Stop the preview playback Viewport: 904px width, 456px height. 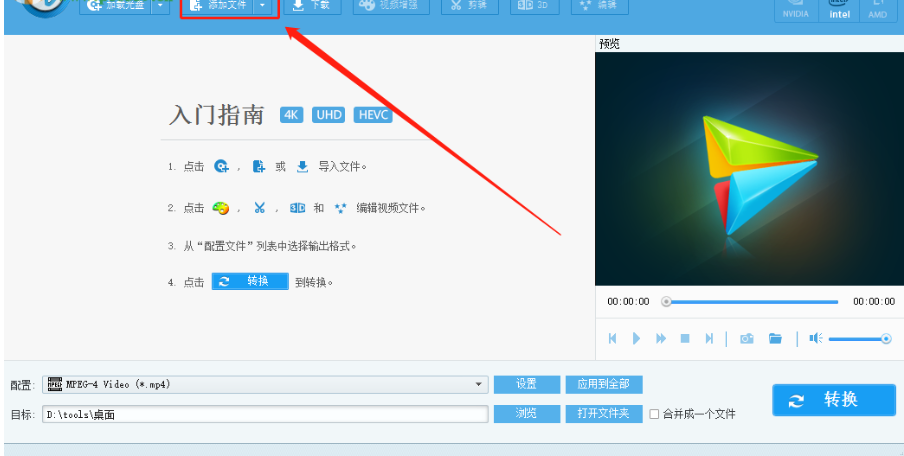tap(685, 338)
